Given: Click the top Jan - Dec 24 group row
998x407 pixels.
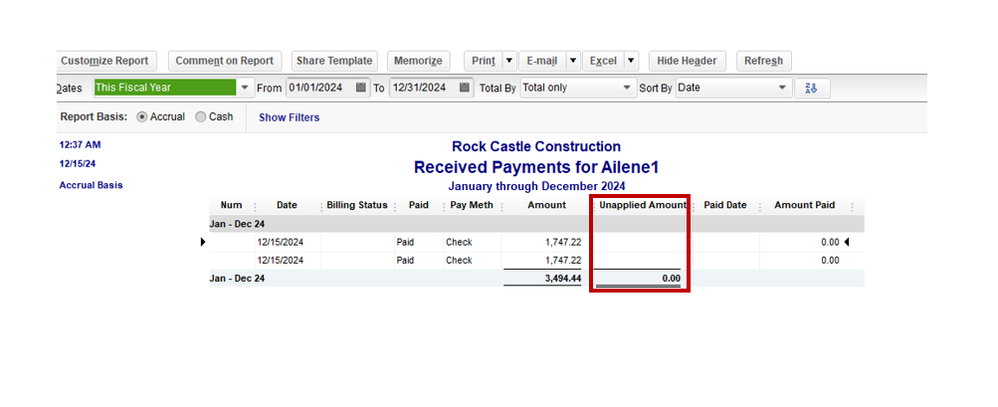Looking at the screenshot, I should pyautogui.click(x=537, y=224).
